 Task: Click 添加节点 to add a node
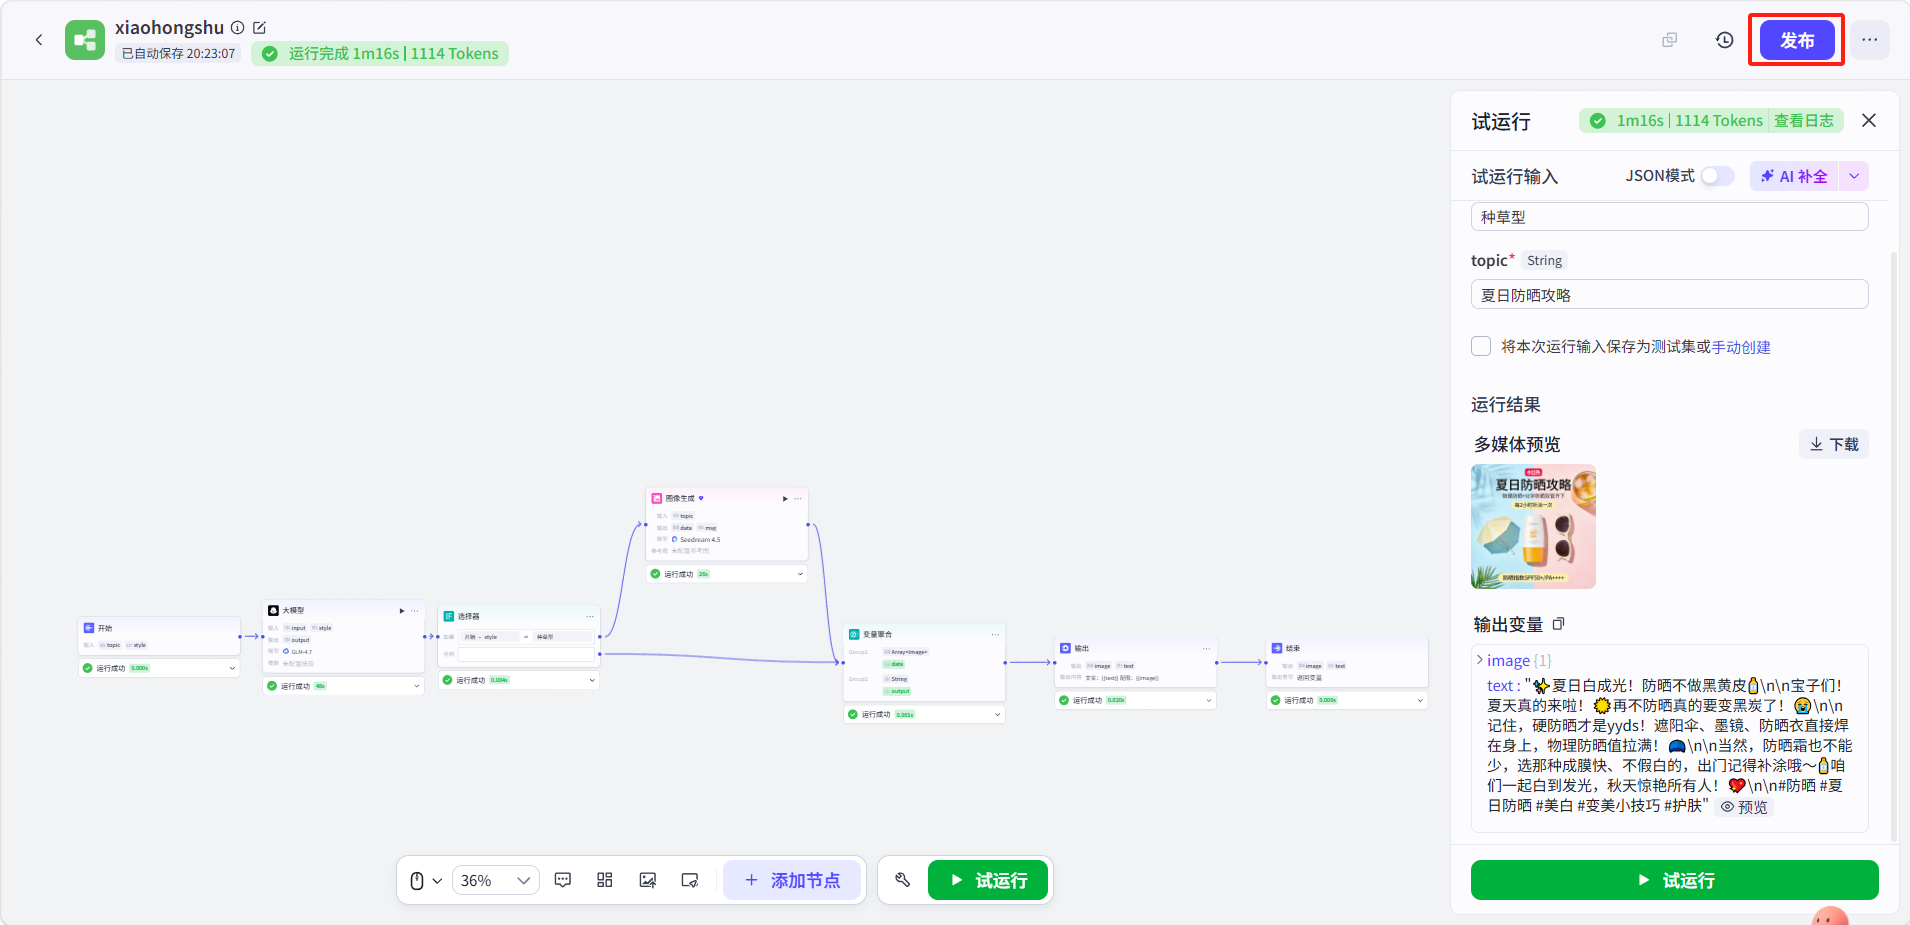(x=792, y=880)
